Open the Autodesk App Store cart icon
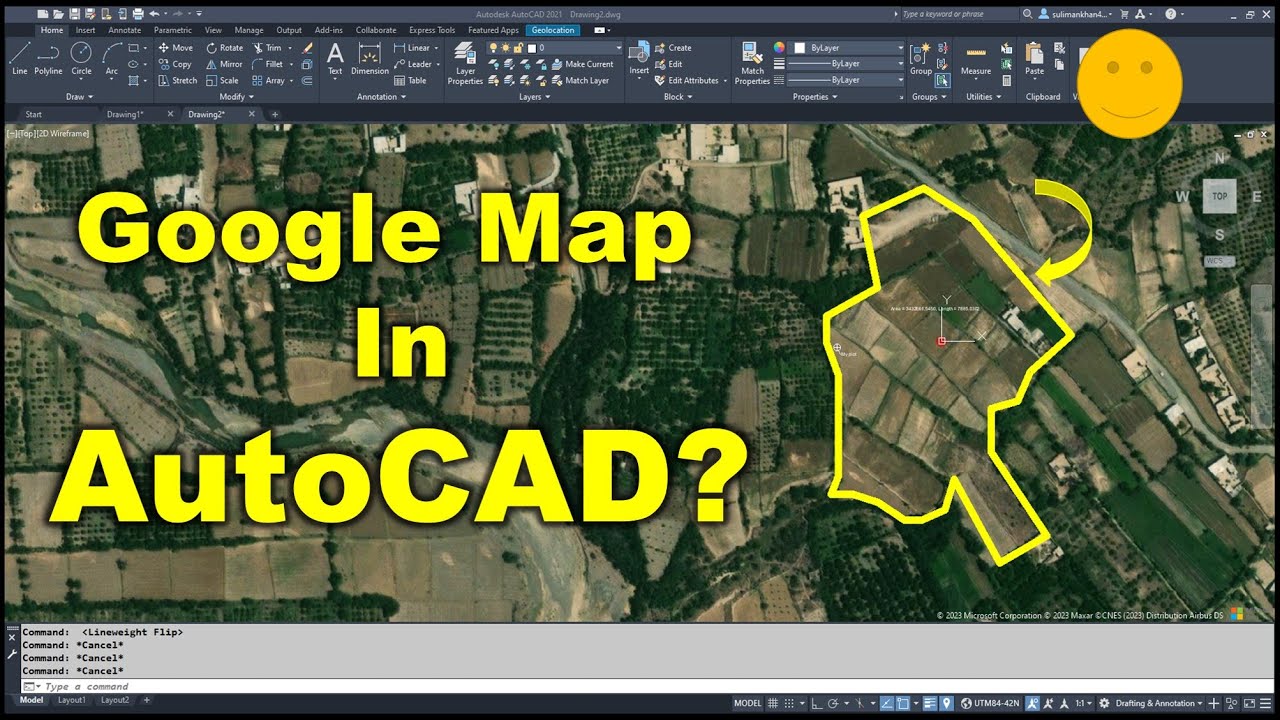Viewport: 1280px width, 720px height. [x=1125, y=14]
